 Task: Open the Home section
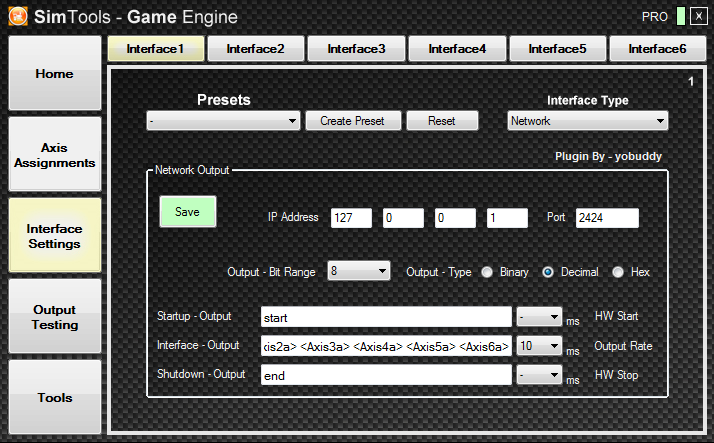click(55, 73)
